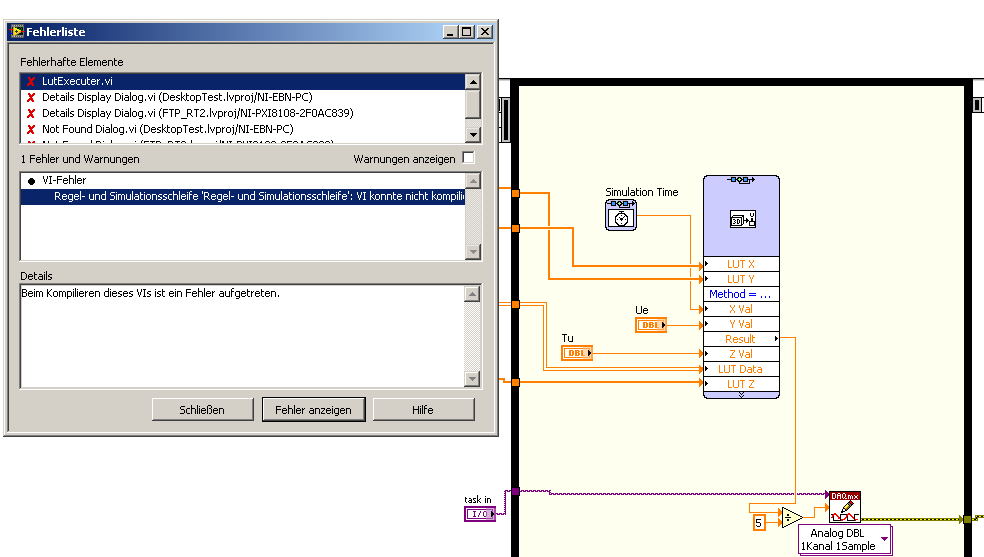Viewport: 984px width, 557px height.
Task: Click the Fehler anzeigen button
Action: [313, 410]
